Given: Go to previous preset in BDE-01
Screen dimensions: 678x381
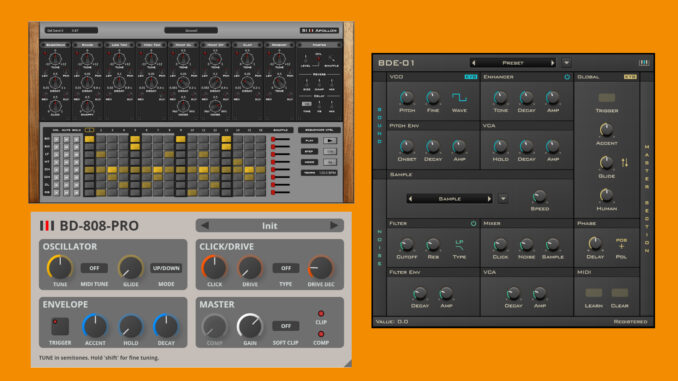Looking at the screenshot, I should point(474,63).
